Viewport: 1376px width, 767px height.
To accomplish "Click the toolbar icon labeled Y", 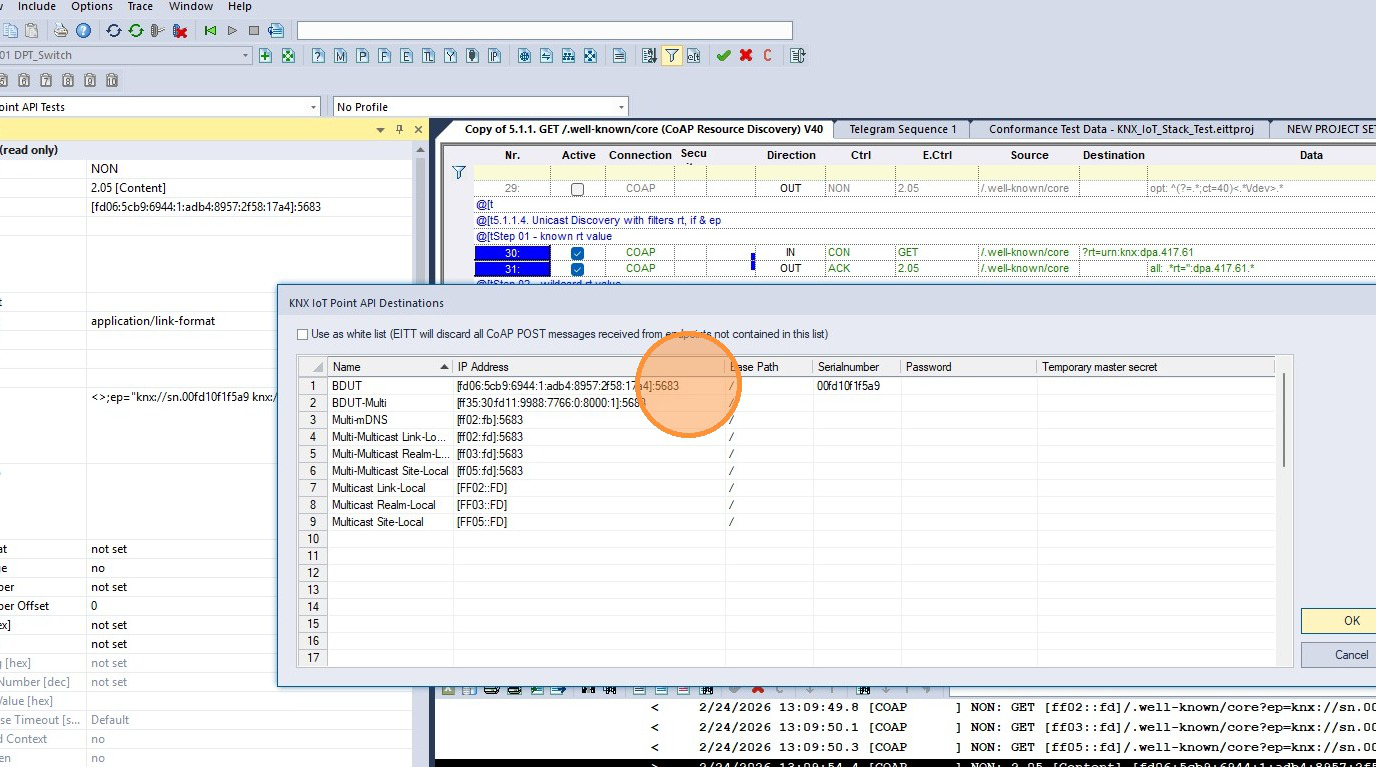I will tap(450, 56).
